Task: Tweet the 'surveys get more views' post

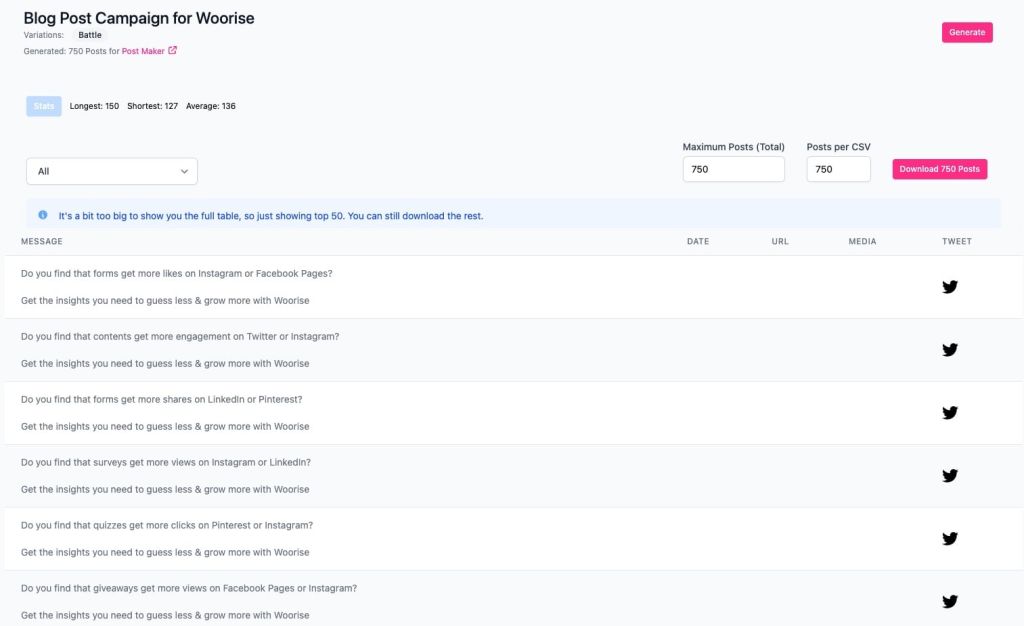Action: (950, 475)
